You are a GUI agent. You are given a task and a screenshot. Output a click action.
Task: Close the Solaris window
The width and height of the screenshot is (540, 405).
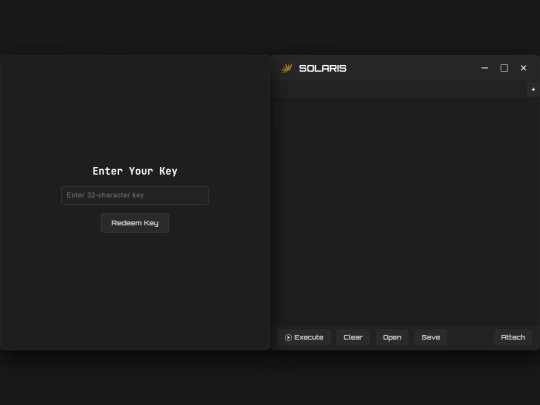click(x=523, y=68)
